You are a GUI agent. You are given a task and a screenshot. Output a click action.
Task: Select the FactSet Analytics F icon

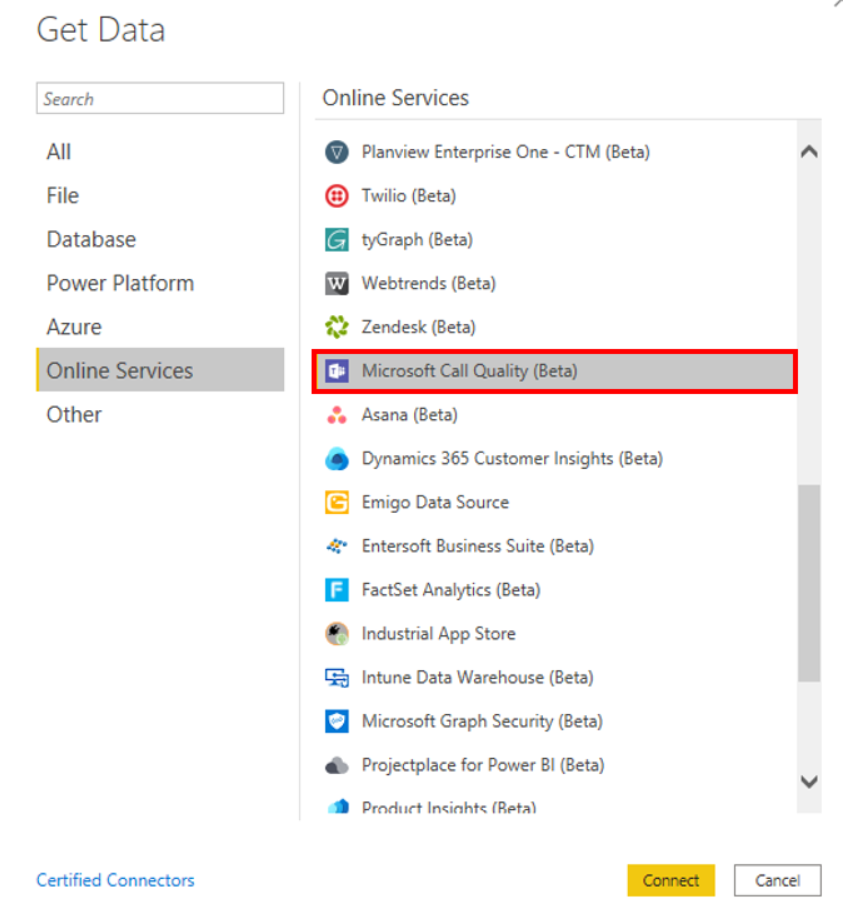pyautogui.click(x=336, y=590)
